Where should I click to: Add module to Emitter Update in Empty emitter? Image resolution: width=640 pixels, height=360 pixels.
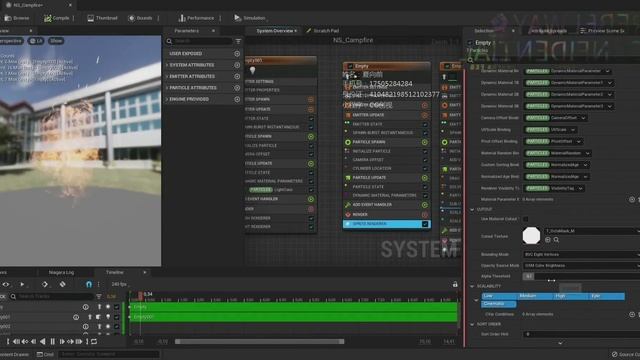(x=425, y=115)
